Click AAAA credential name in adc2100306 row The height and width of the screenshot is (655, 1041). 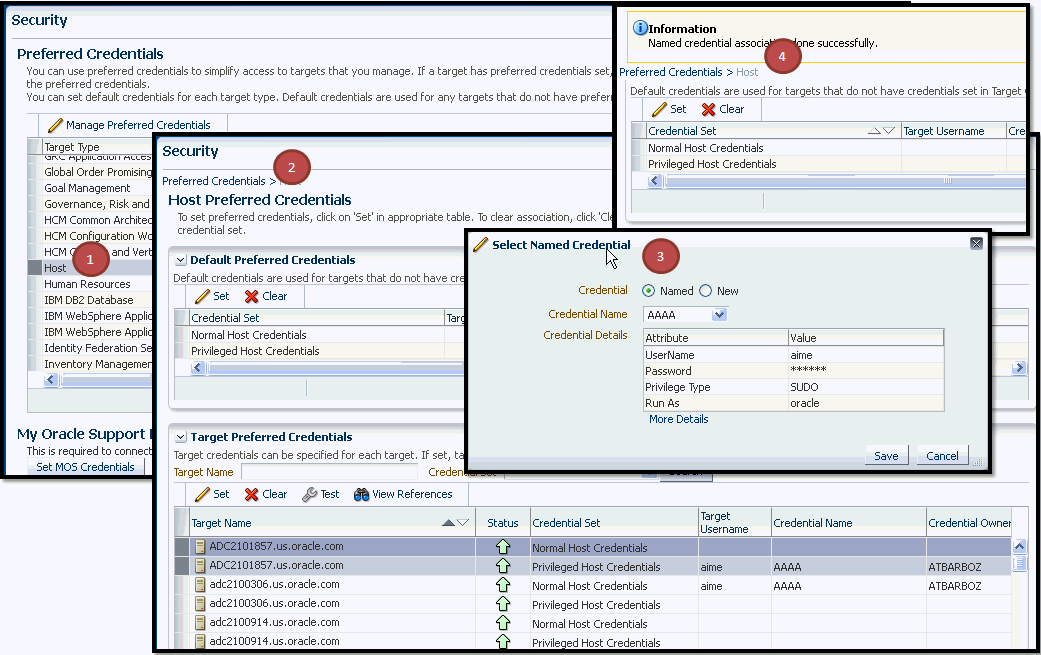click(787, 586)
